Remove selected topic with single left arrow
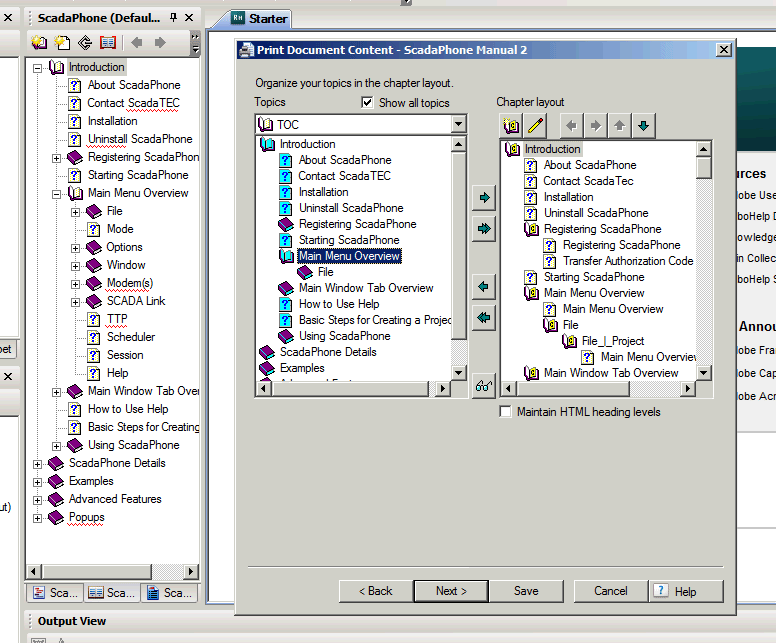The height and width of the screenshot is (643, 776). [x=484, y=286]
